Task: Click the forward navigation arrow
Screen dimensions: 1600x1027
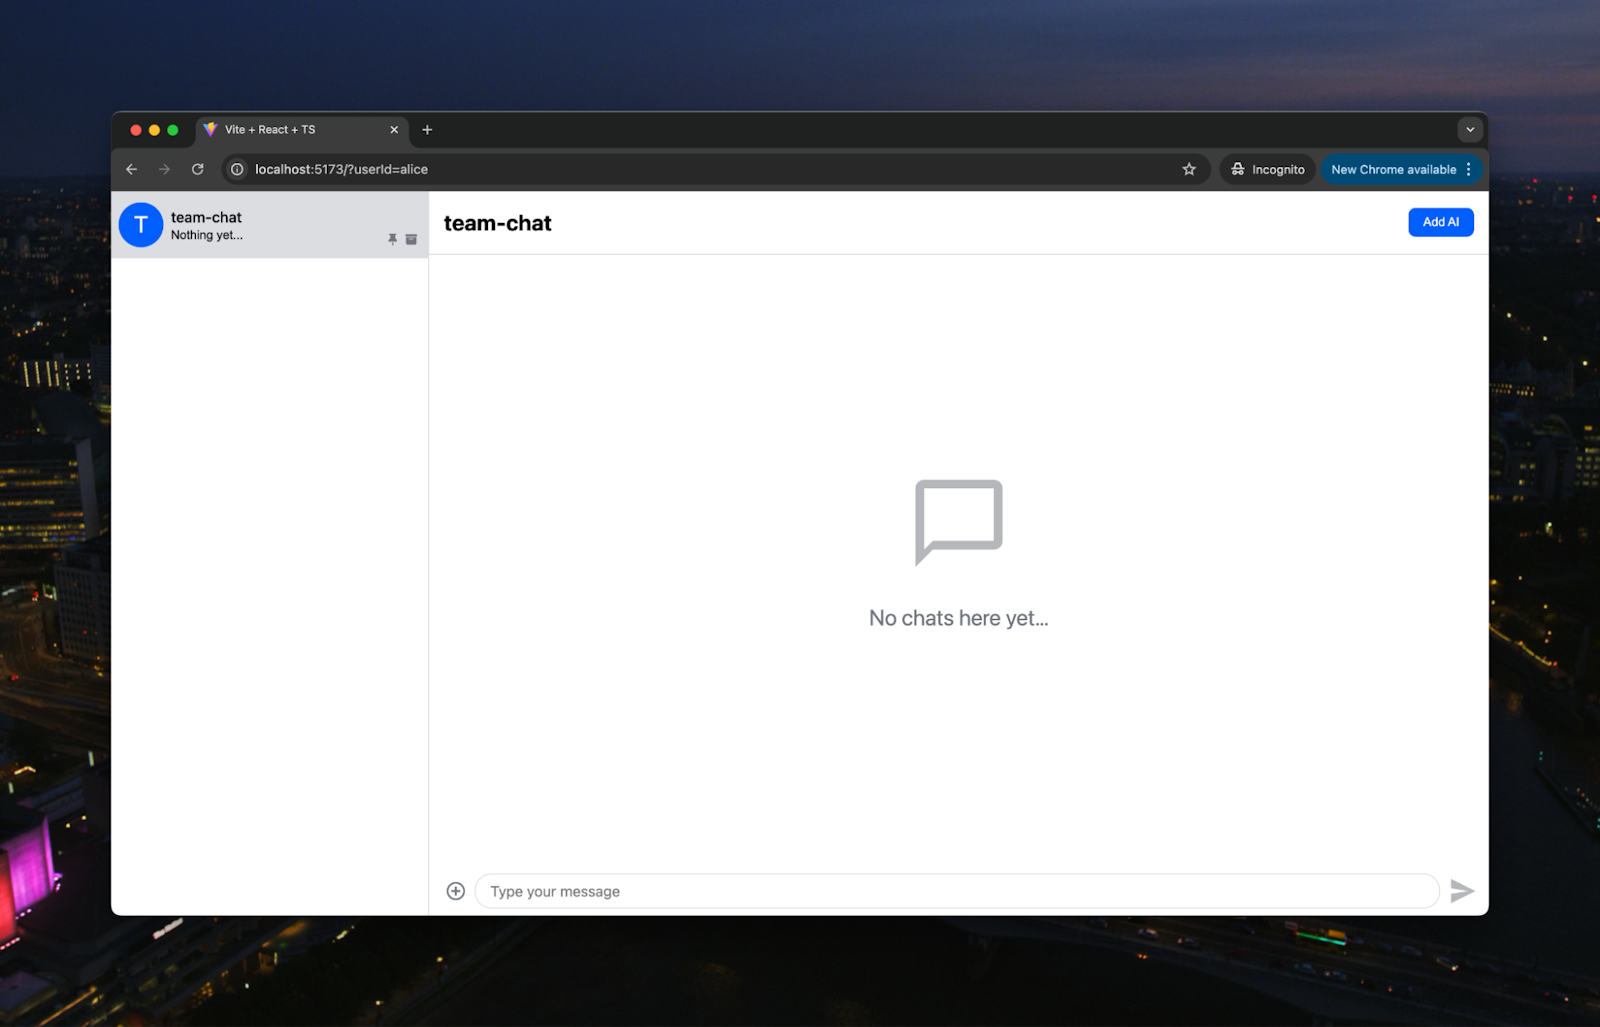Action: (x=165, y=169)
